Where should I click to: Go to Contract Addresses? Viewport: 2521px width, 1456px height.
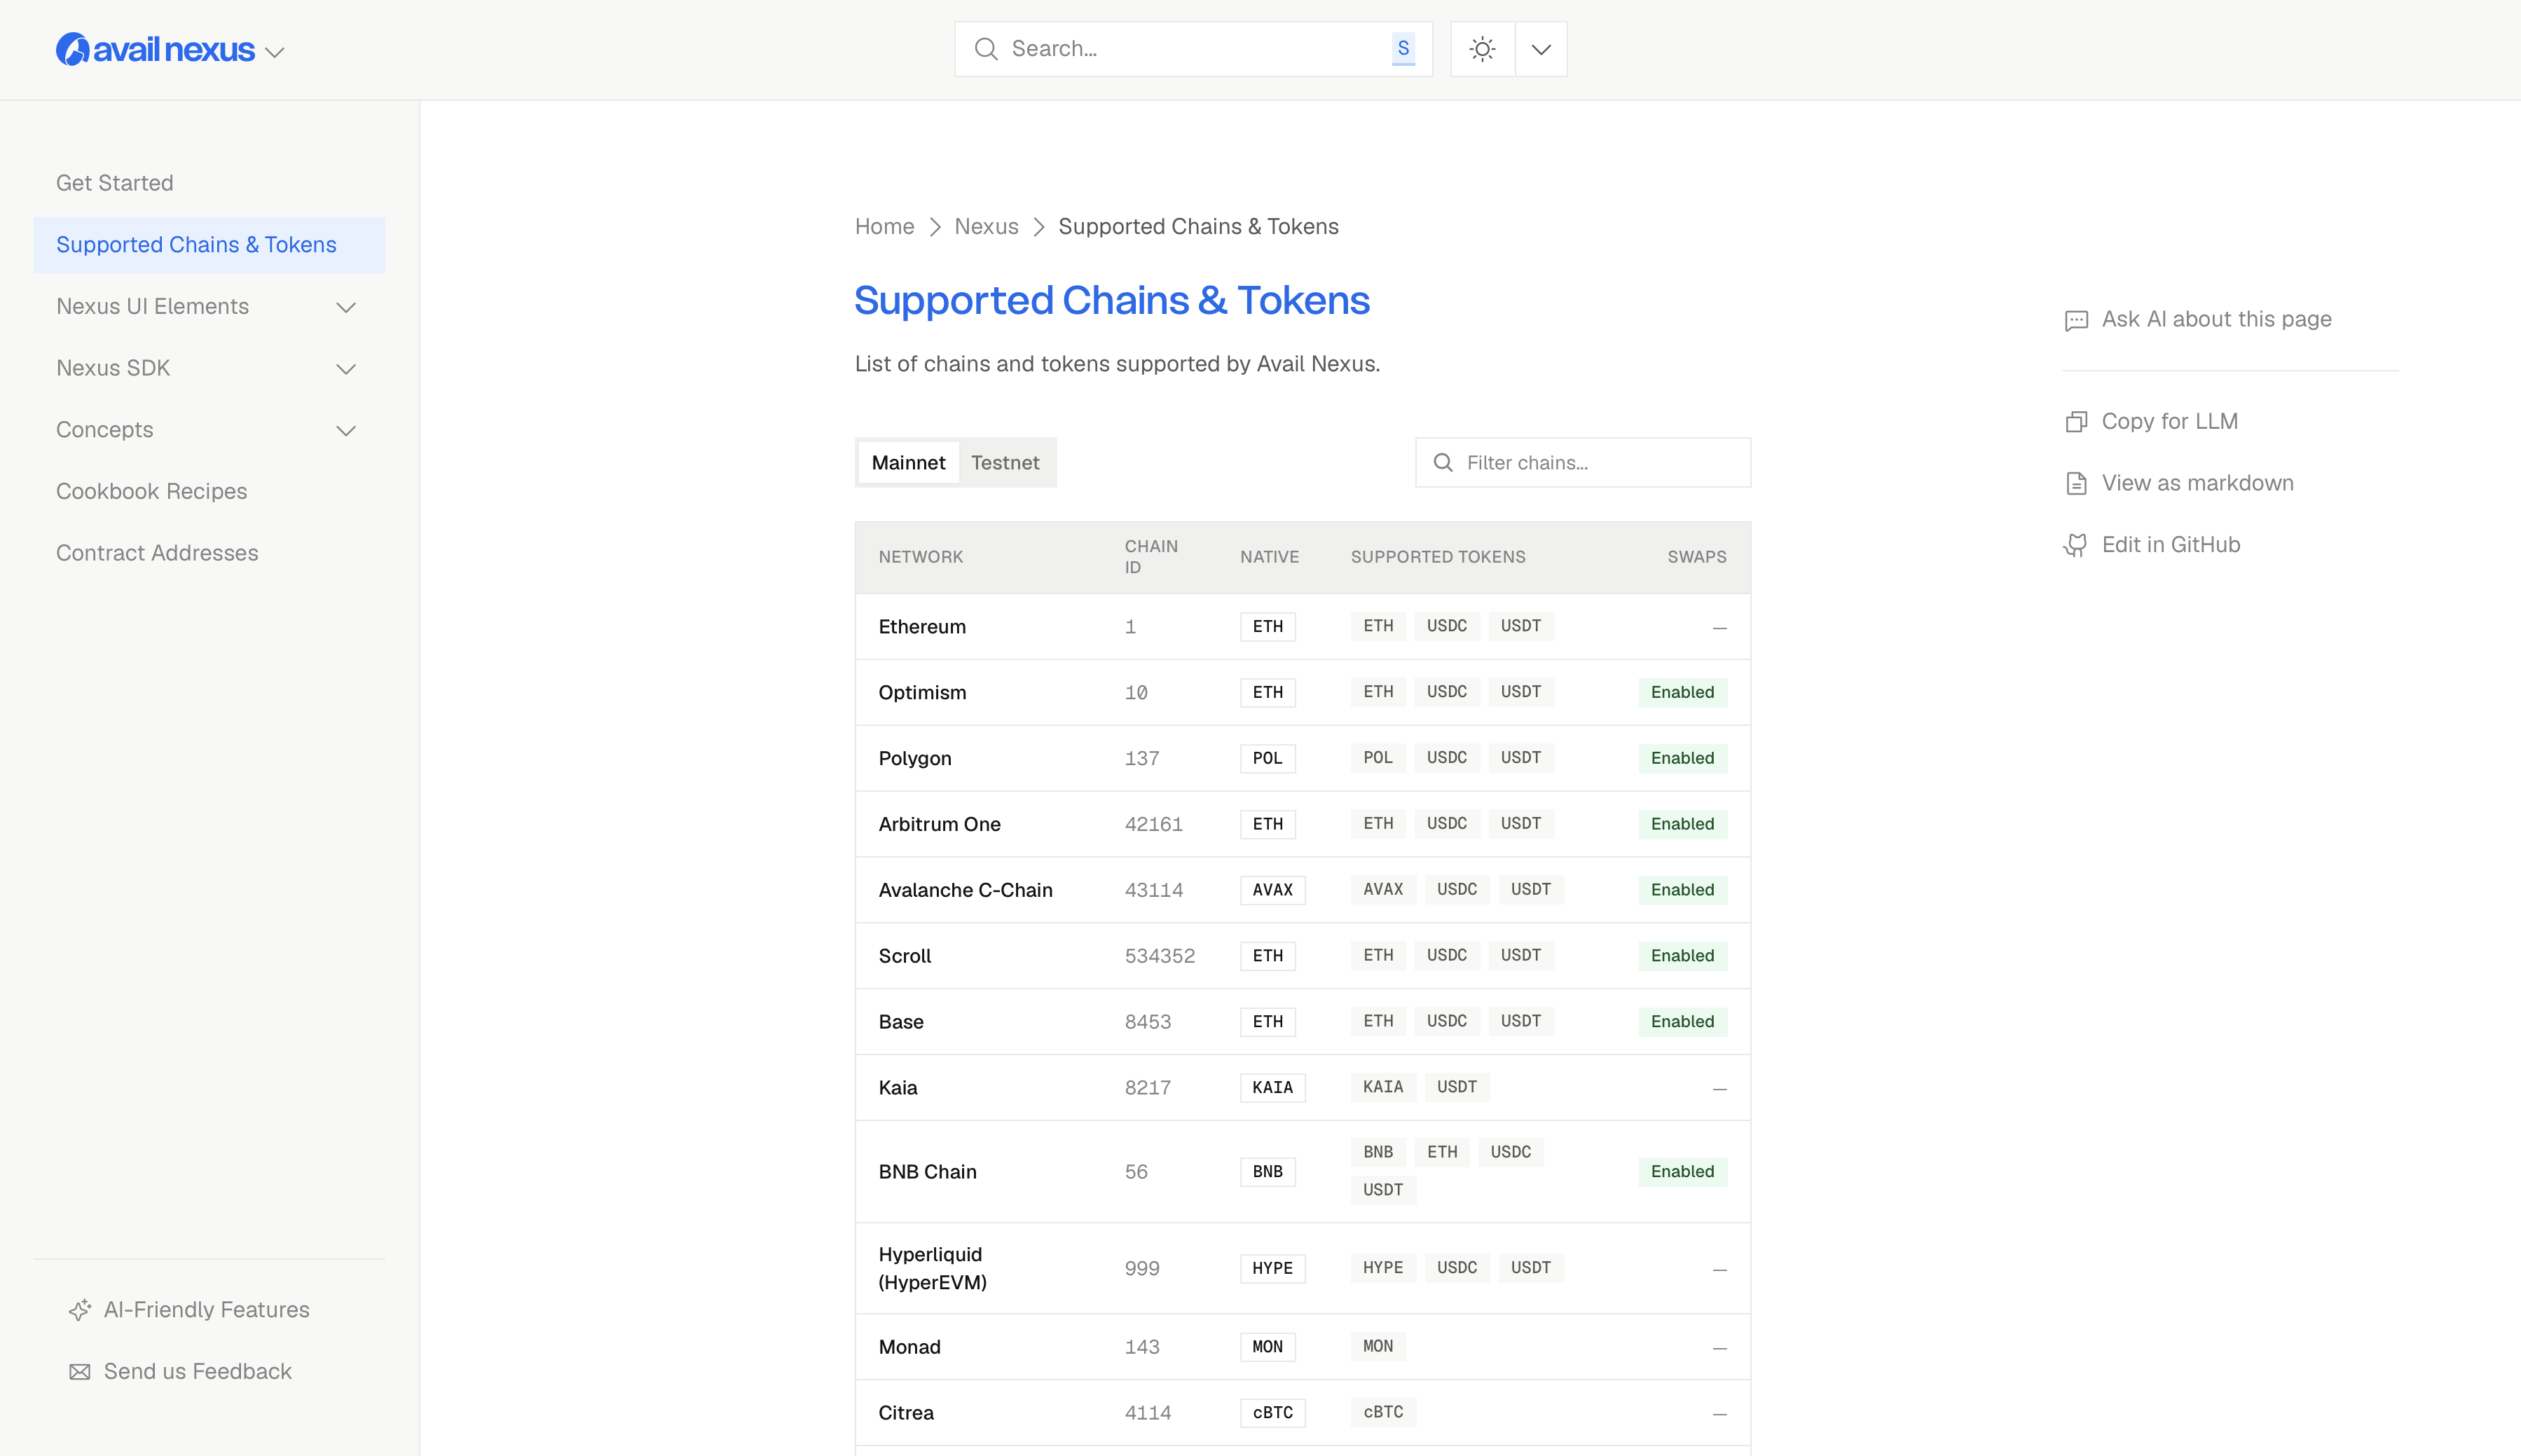(157, 553)
